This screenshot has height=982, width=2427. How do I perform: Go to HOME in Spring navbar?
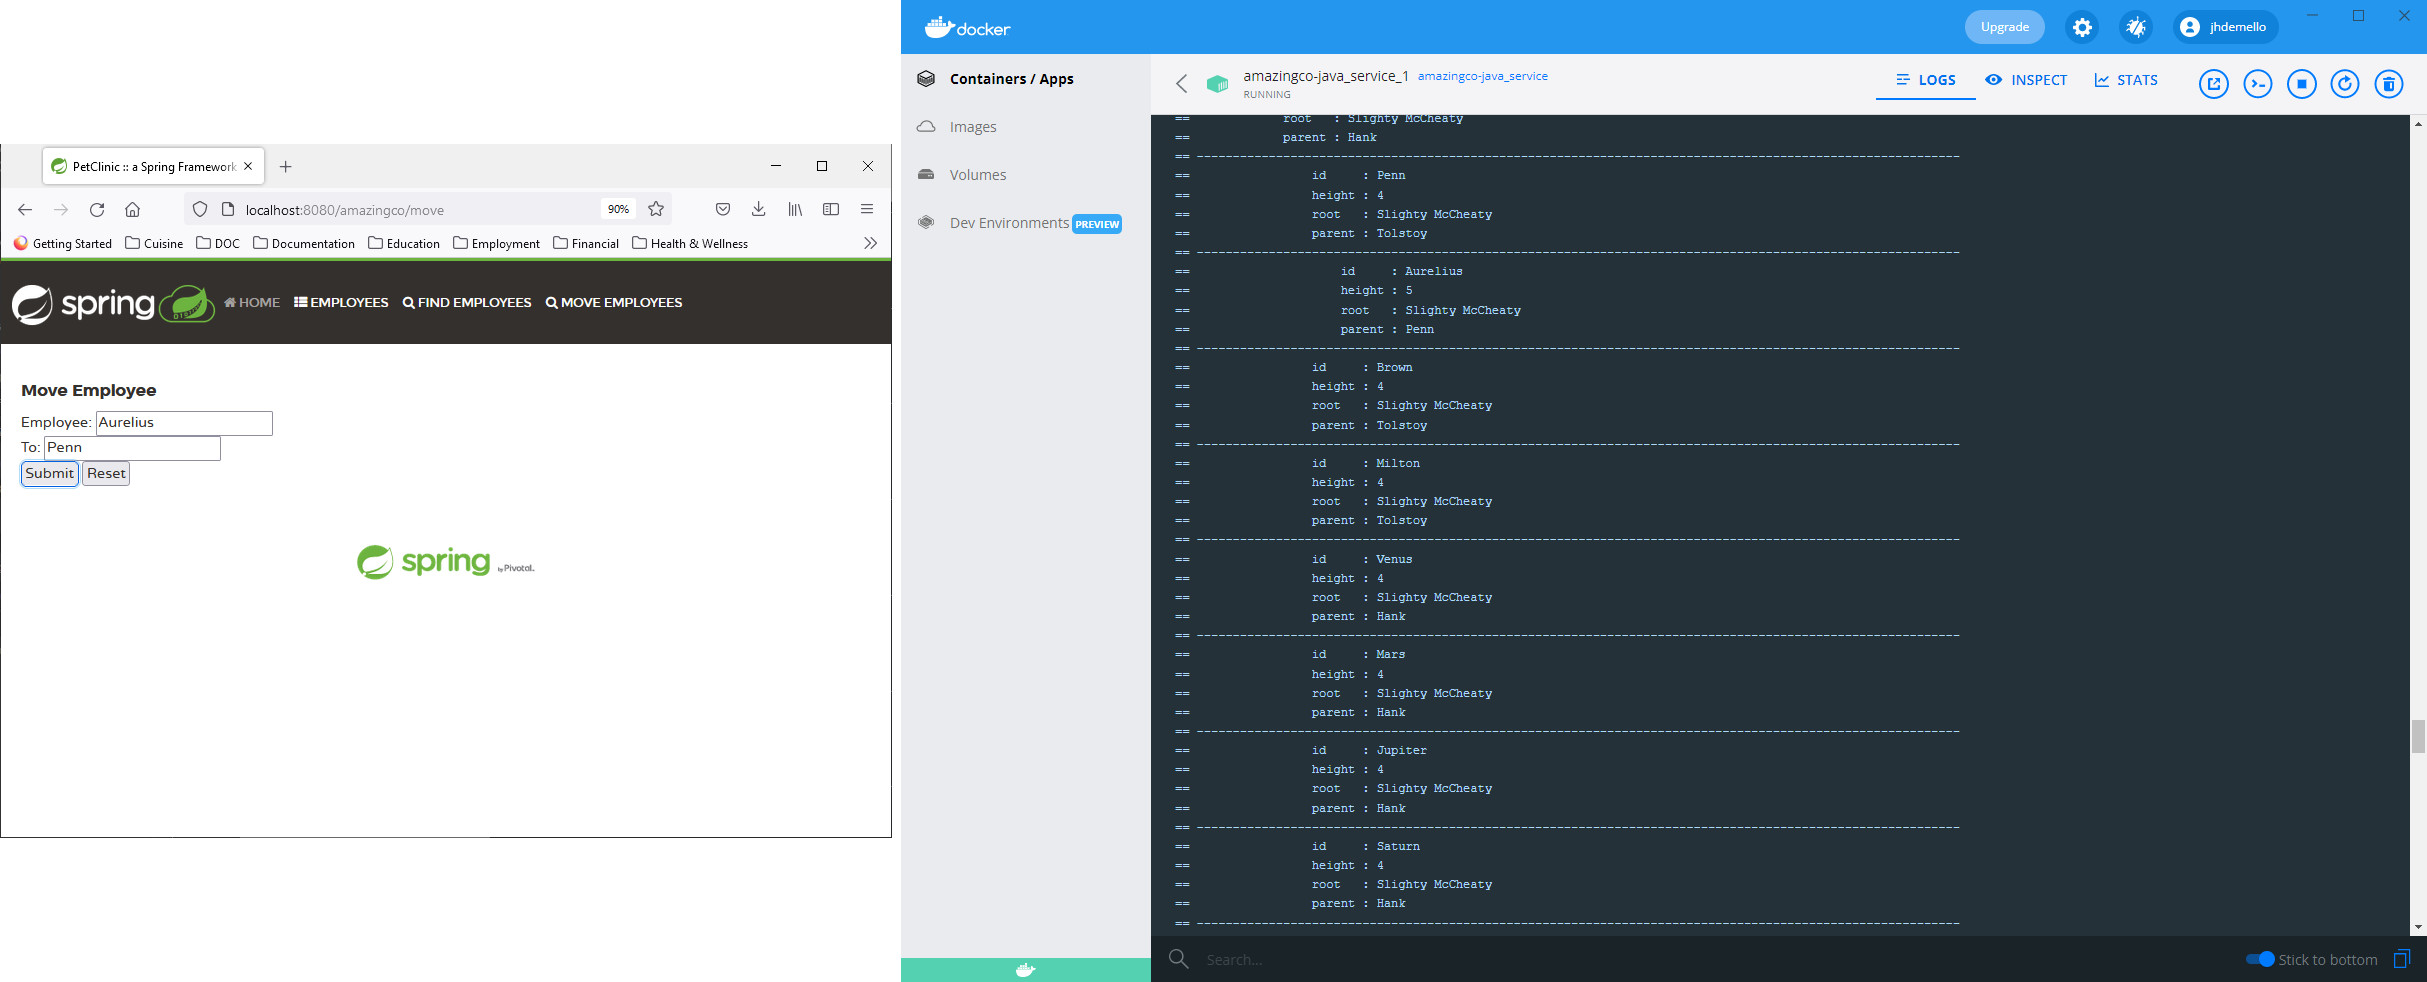pyautogui.click(x=252, y=302)
